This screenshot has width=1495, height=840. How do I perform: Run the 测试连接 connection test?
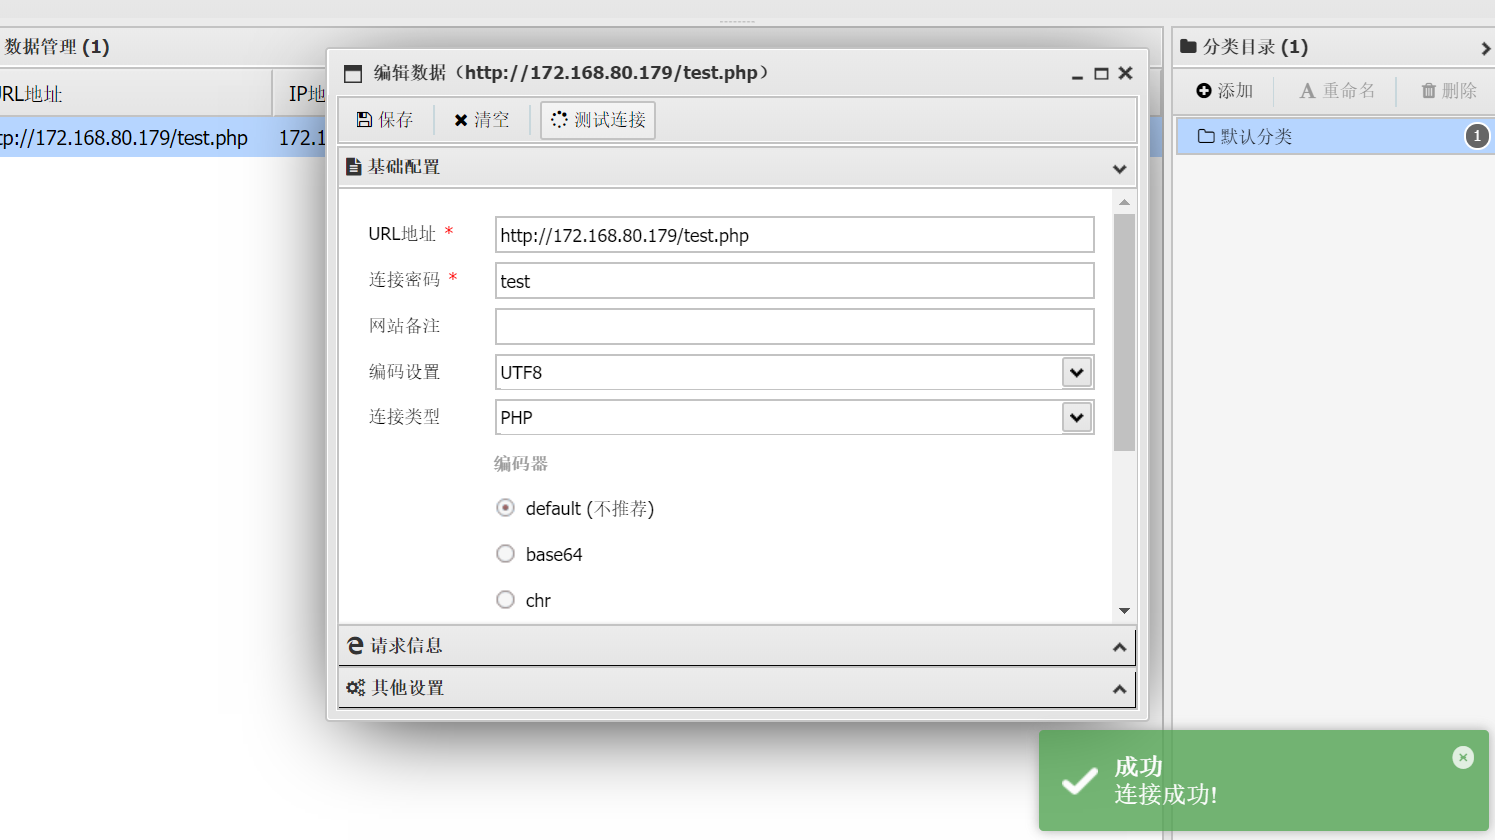(x=561, y=119)
